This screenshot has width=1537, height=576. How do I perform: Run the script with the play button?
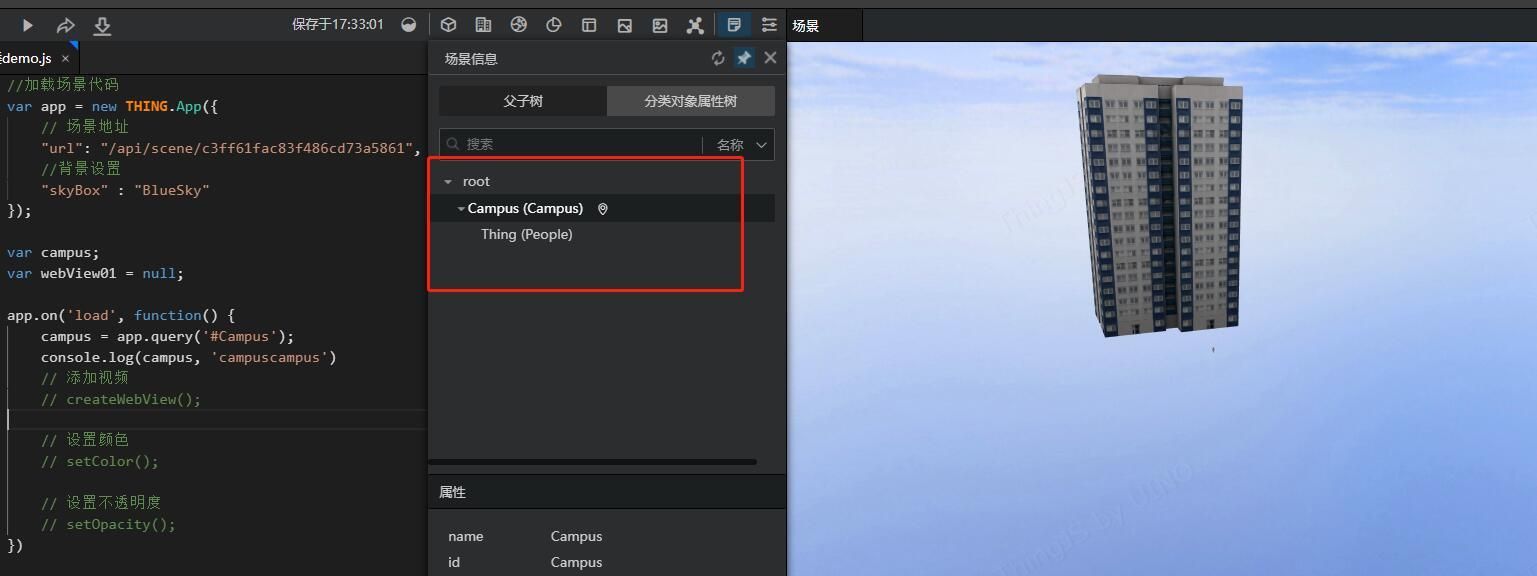click(x=28, y=25)
